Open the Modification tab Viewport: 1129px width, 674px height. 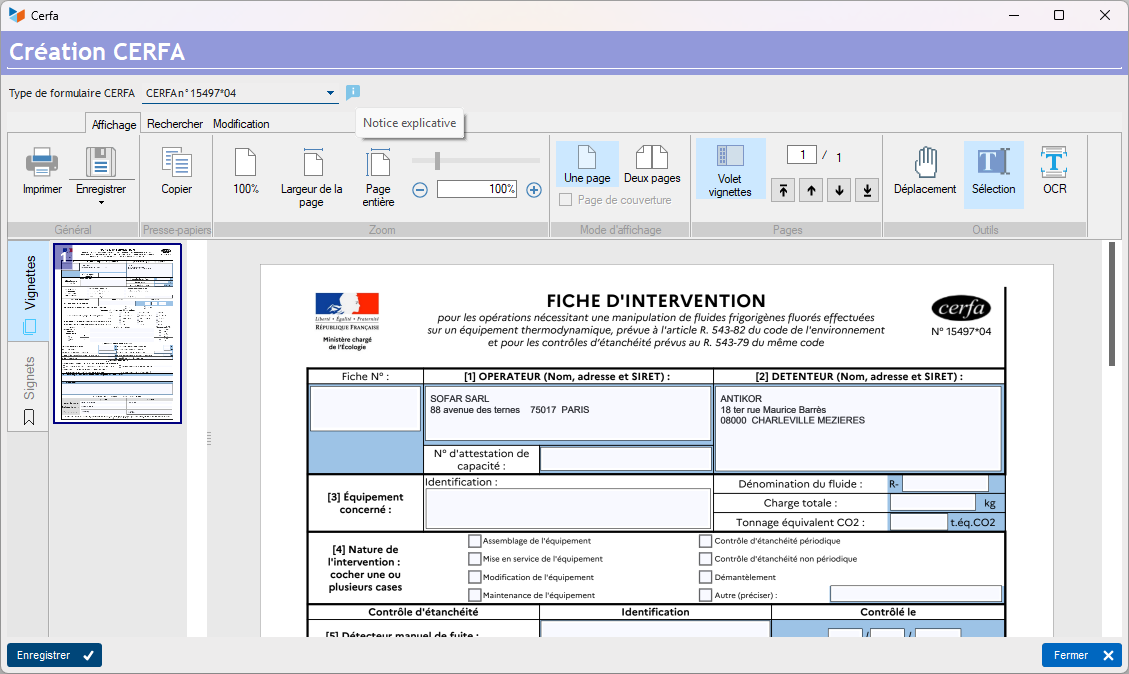pyautogui.click(x=241, y=124)
